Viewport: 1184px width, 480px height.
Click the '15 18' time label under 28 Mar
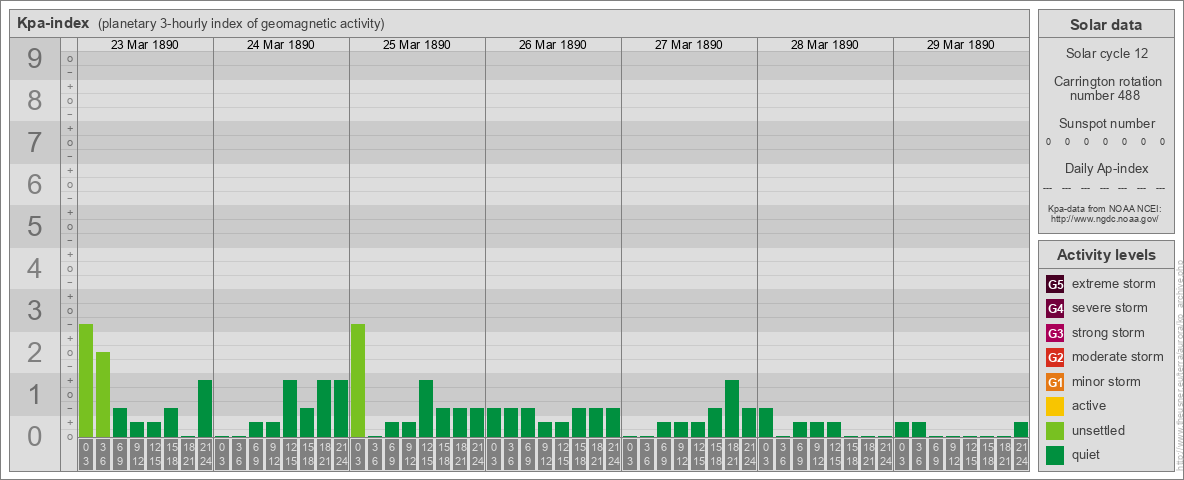coord(850,455)
